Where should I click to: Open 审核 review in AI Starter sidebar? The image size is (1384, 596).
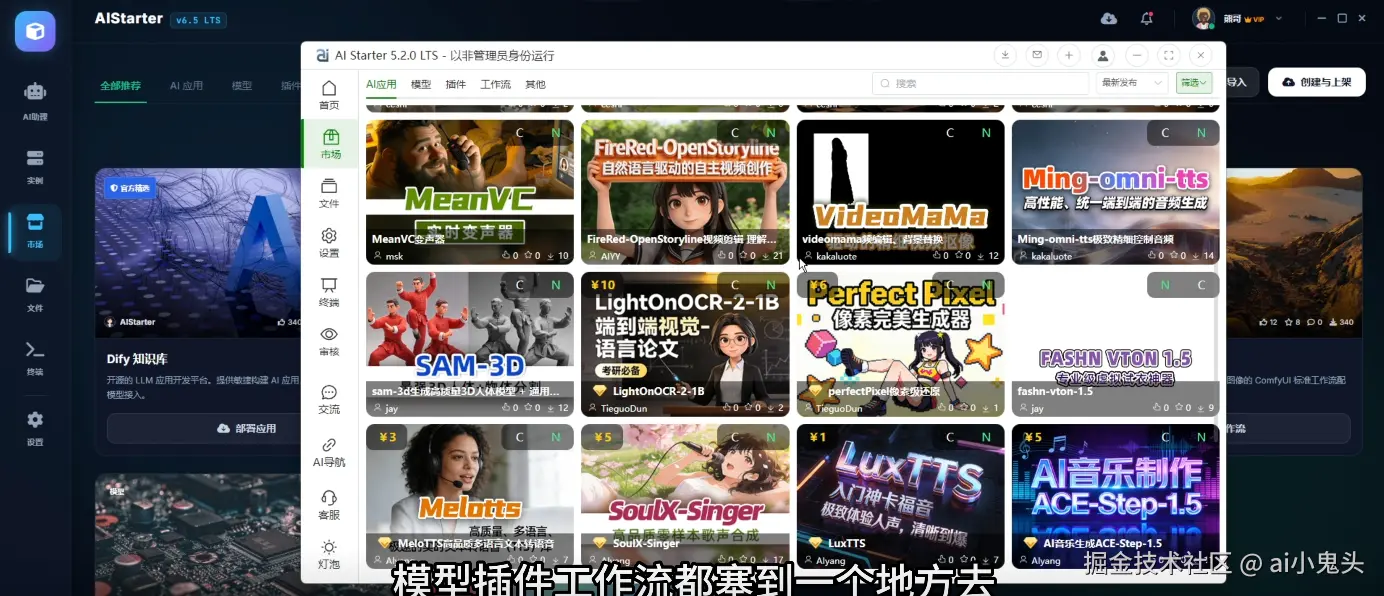(x=329, y=342)
